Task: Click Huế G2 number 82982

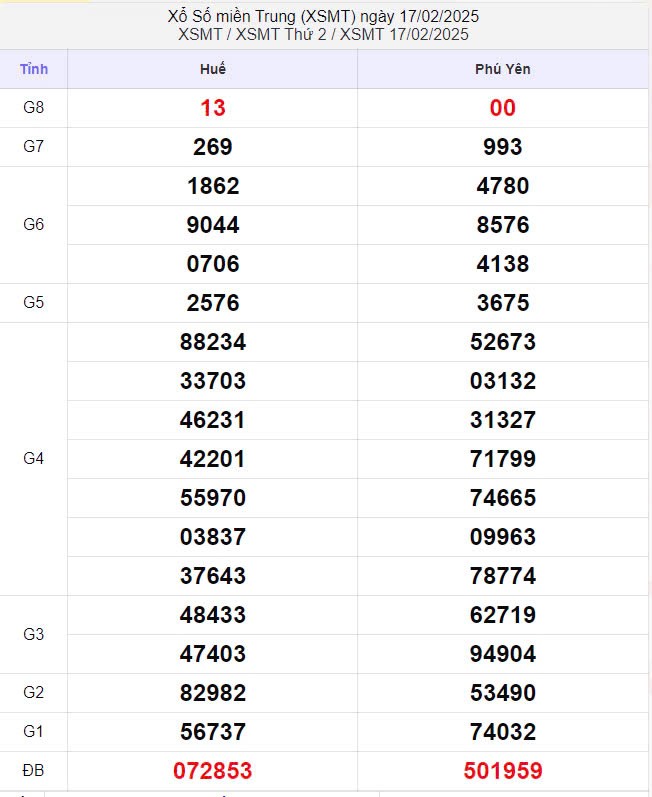Action: click(x=212, y=693)
